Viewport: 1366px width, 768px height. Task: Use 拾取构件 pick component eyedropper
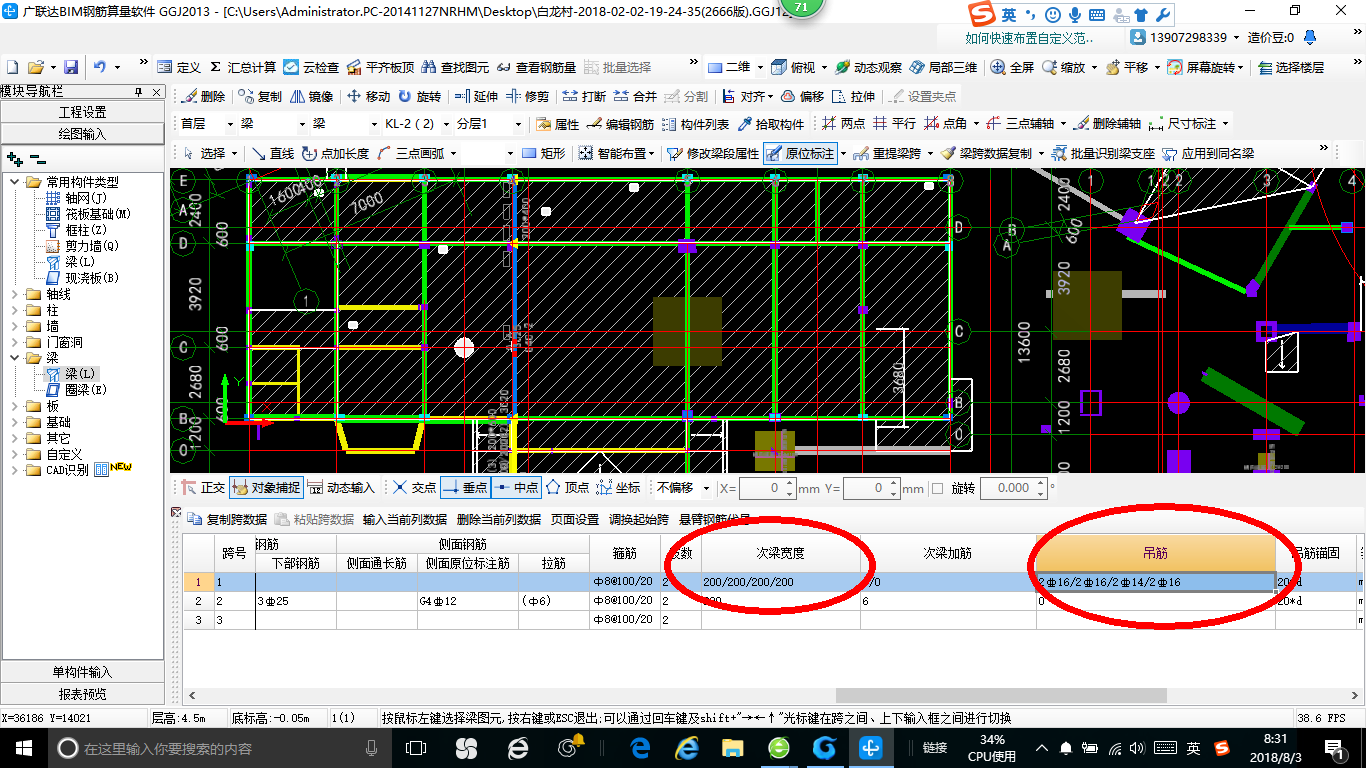tap(771, 124)
